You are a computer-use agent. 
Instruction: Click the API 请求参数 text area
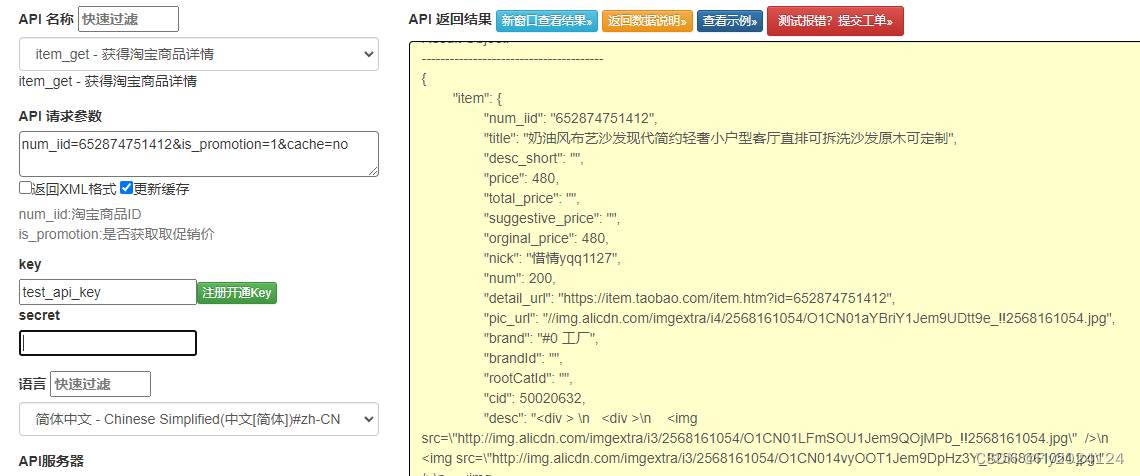point(198,153)
